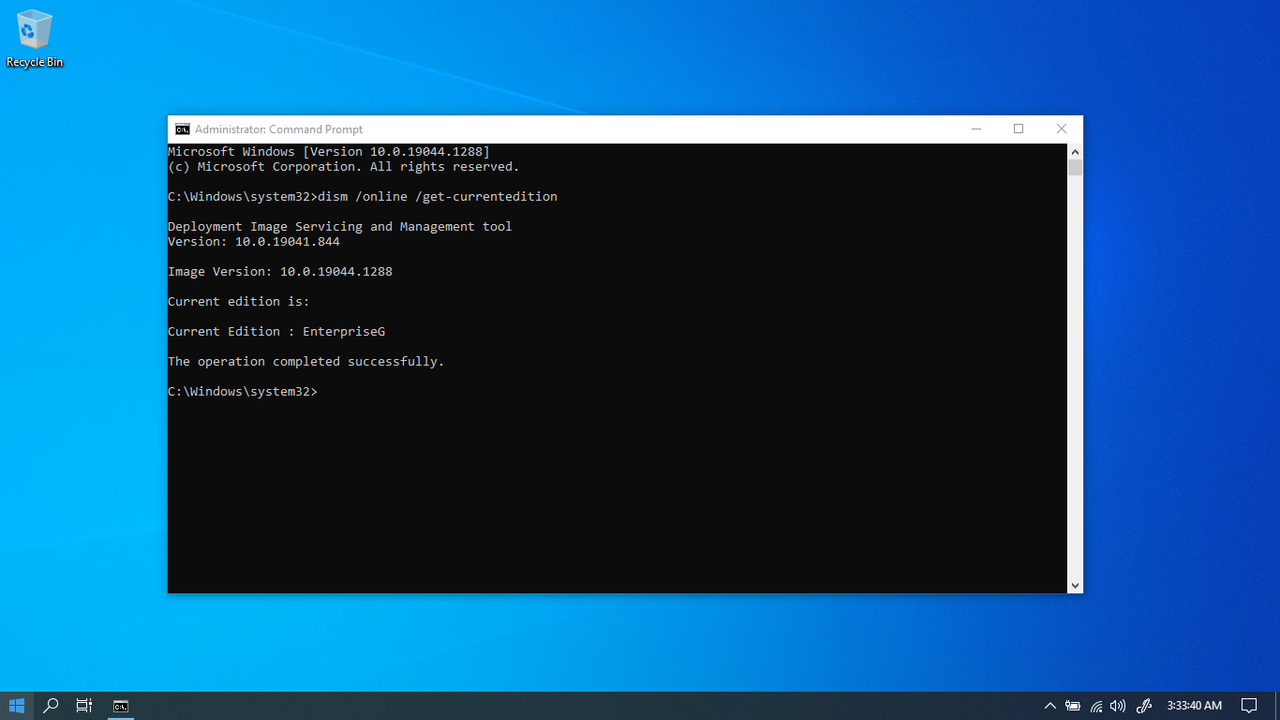Viewport: 1280px width, 720px height.
Task: Maximize the Command Prompt window
Action: 1019,129
